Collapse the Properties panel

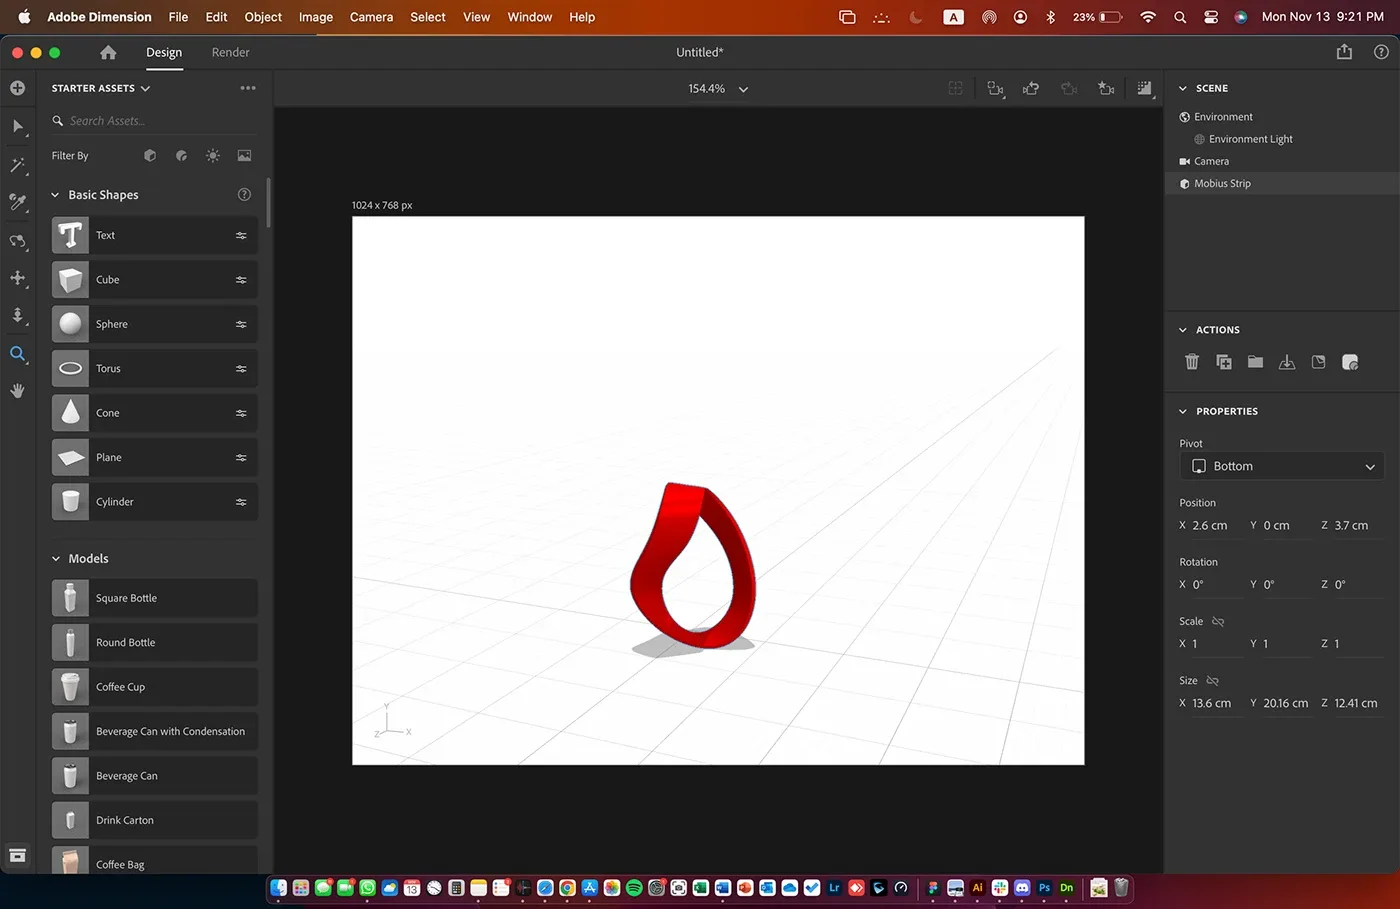pos(1183,411)
